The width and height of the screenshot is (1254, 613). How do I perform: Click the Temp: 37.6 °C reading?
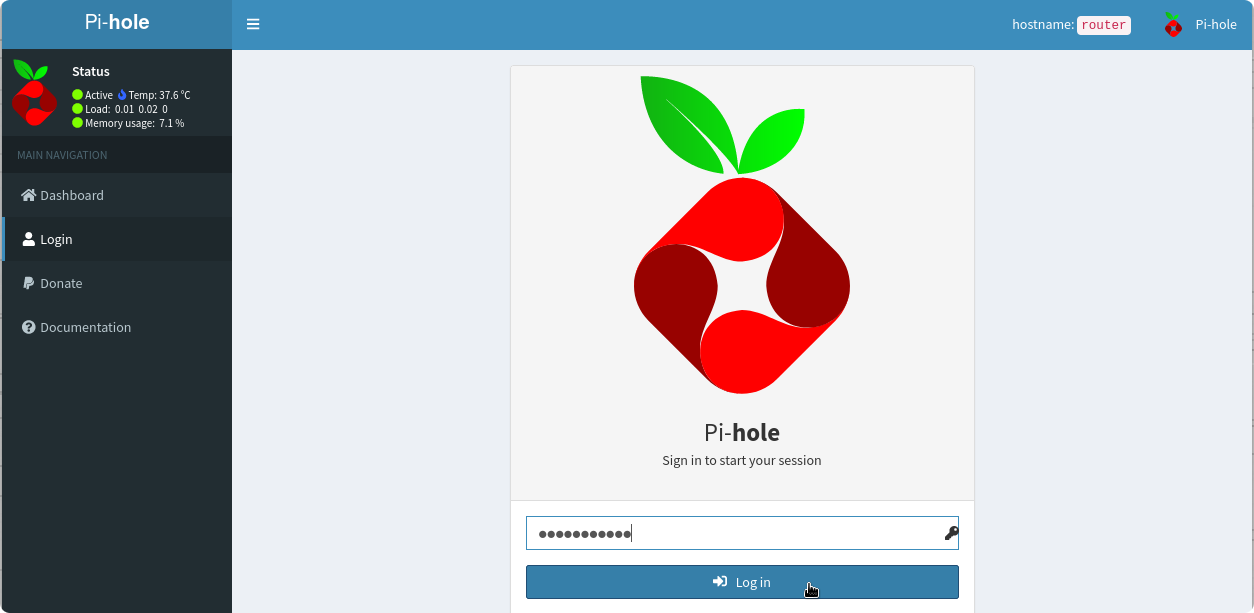tap(159, 95)
